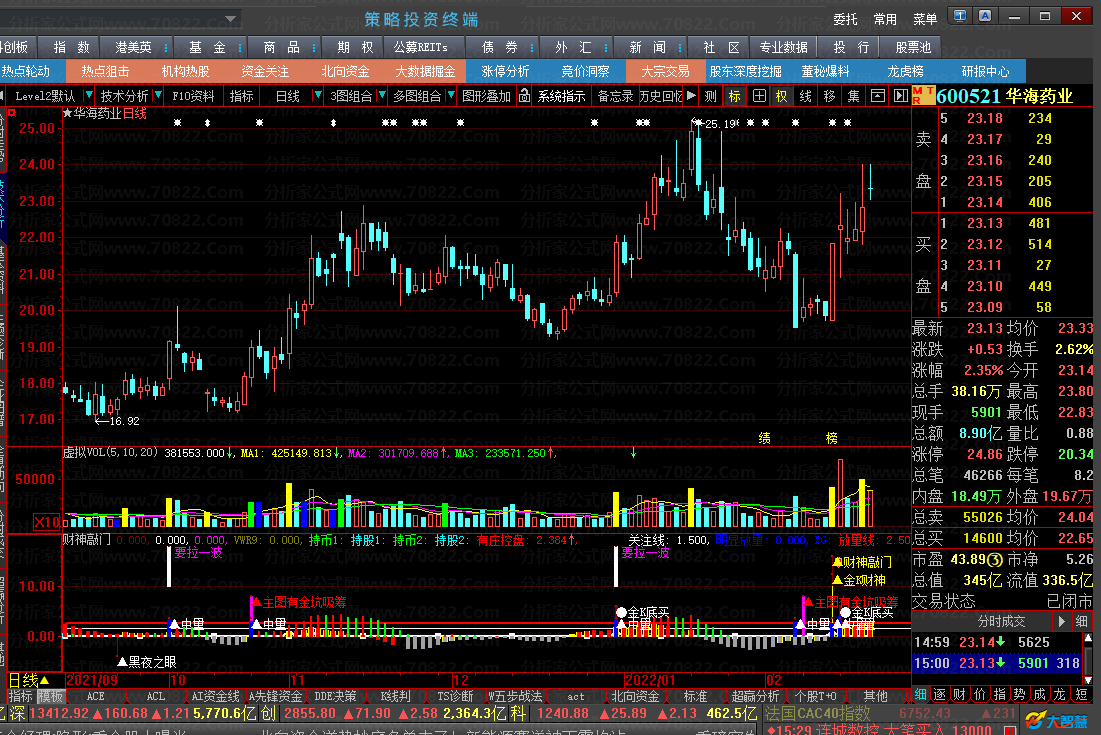Click the F10资料 button

(x=193, y=96)
